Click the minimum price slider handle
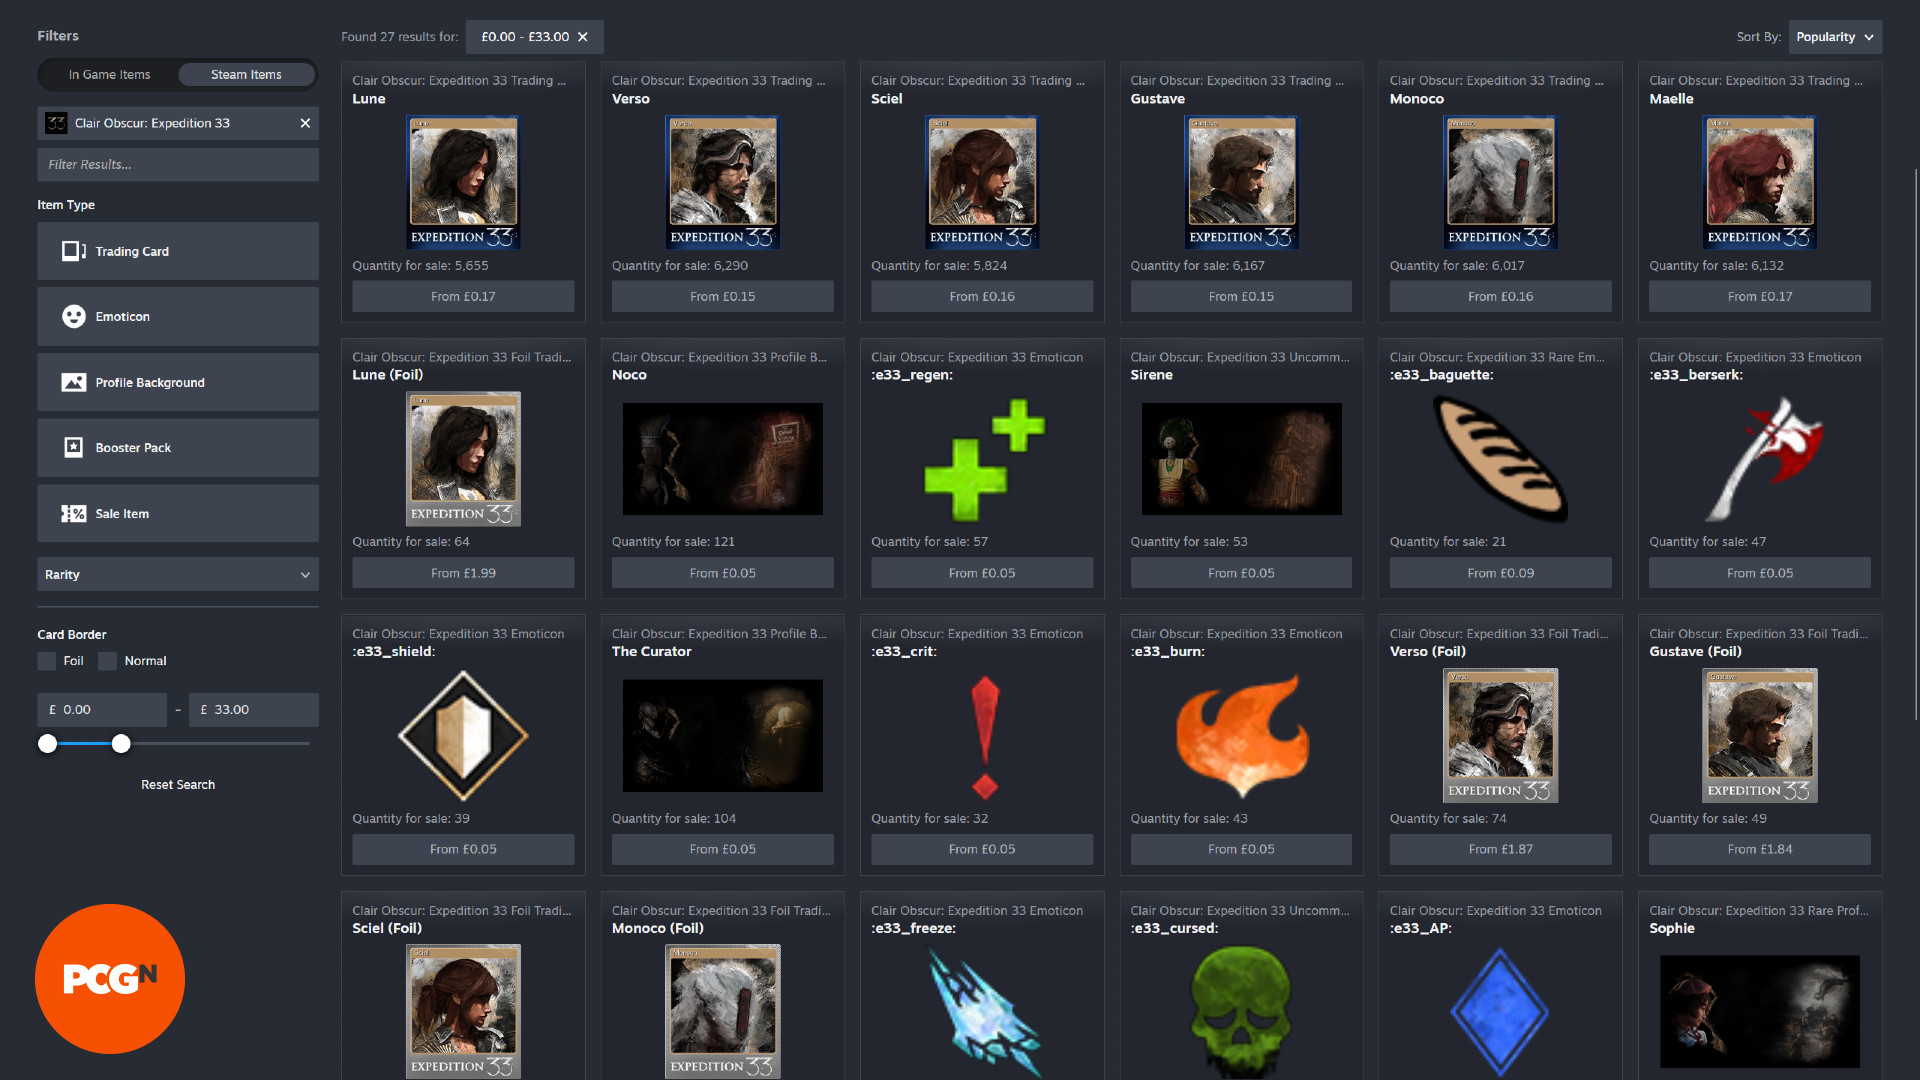This screenshot has height=1080, width=1920. click(47, 744)
